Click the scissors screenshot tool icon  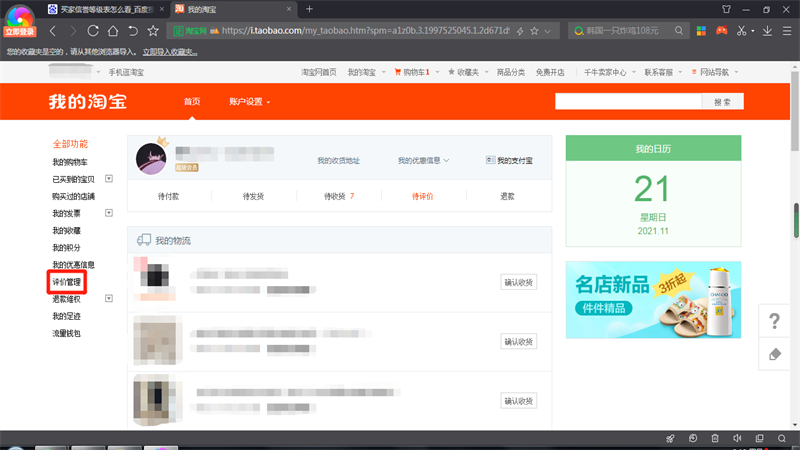pos(741,31)
